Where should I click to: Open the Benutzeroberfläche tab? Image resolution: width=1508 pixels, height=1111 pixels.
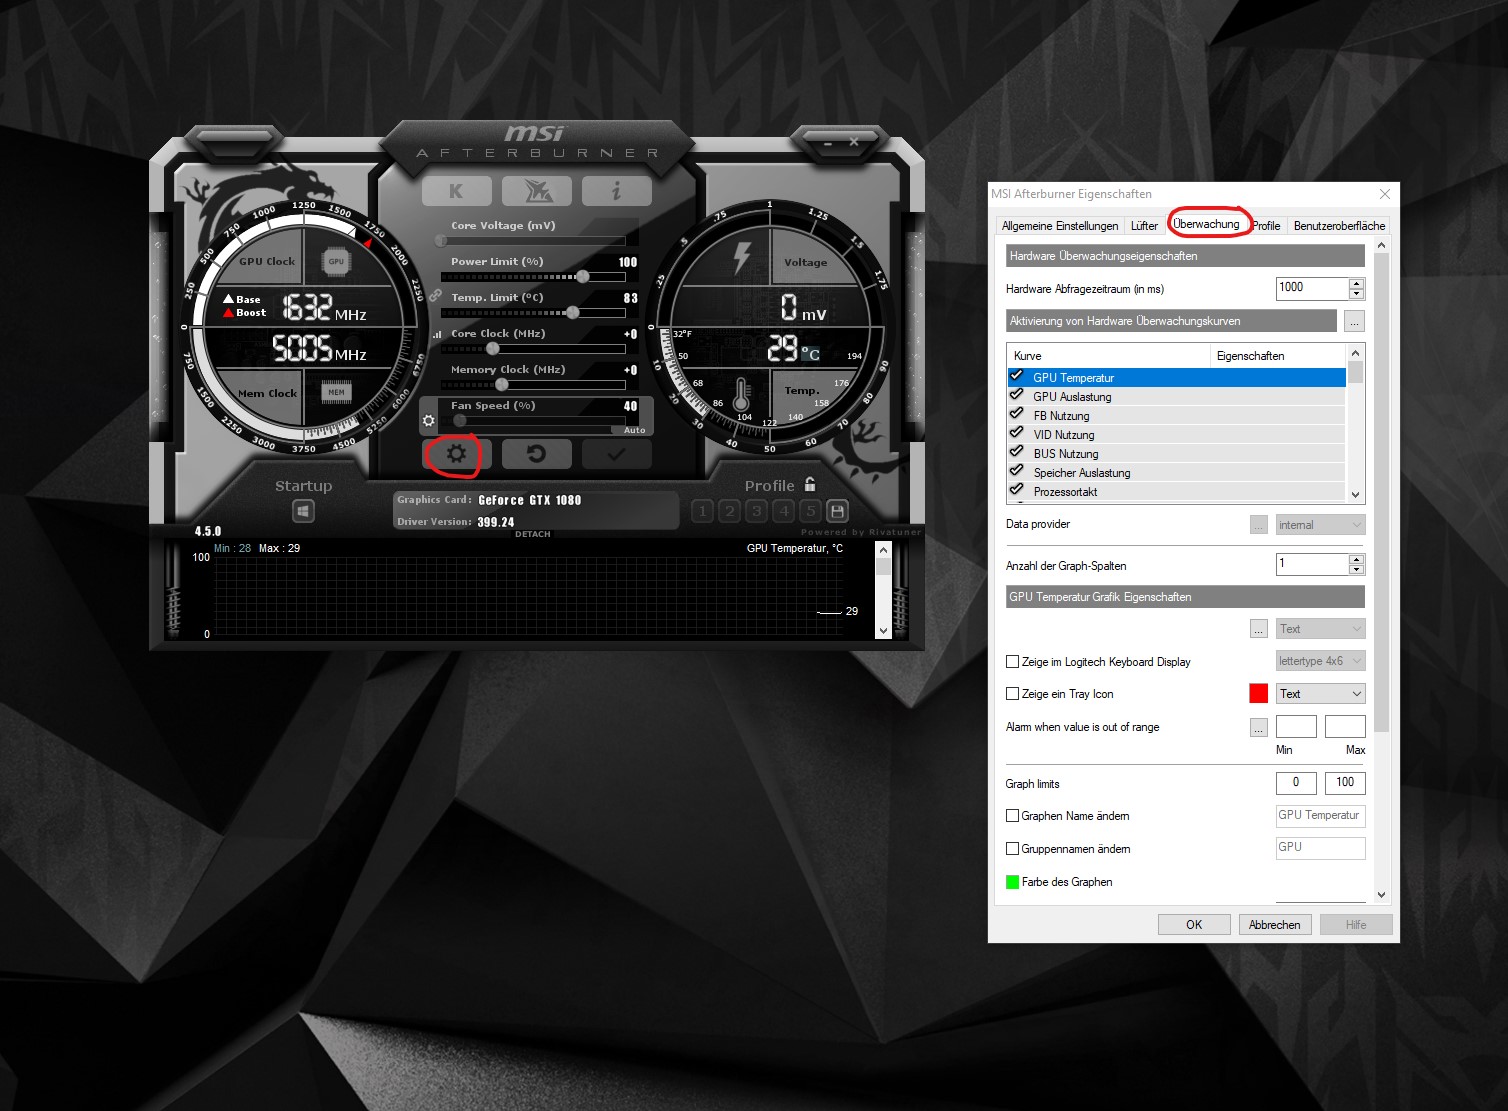[1339, 226]
